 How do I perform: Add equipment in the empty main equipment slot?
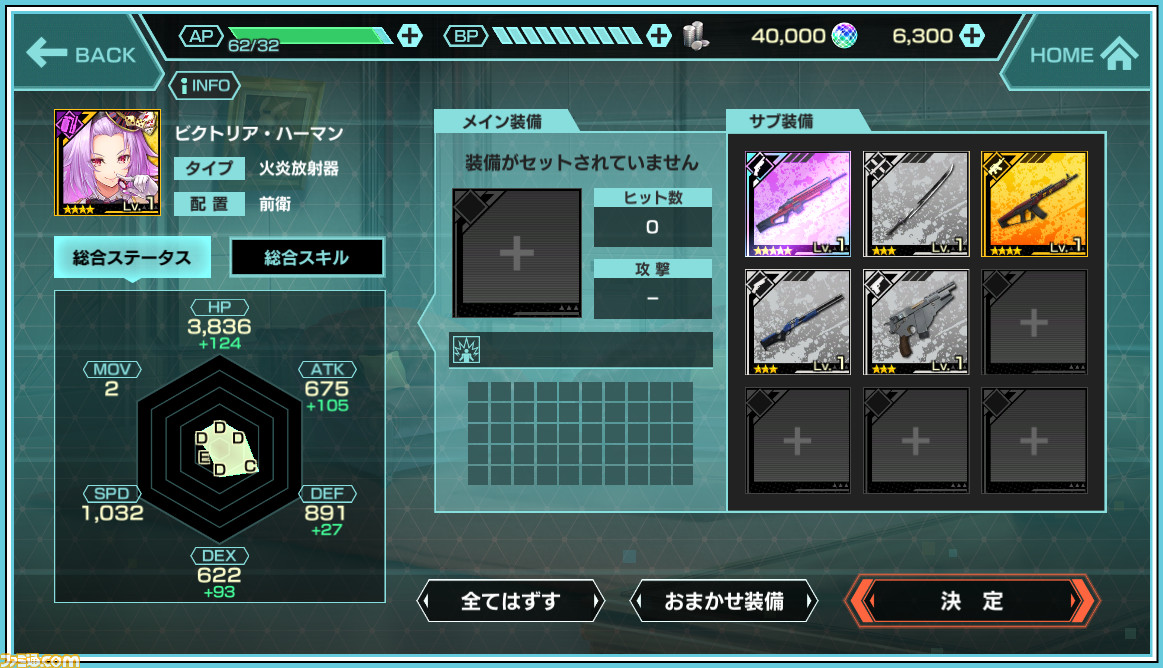(517, 253)
